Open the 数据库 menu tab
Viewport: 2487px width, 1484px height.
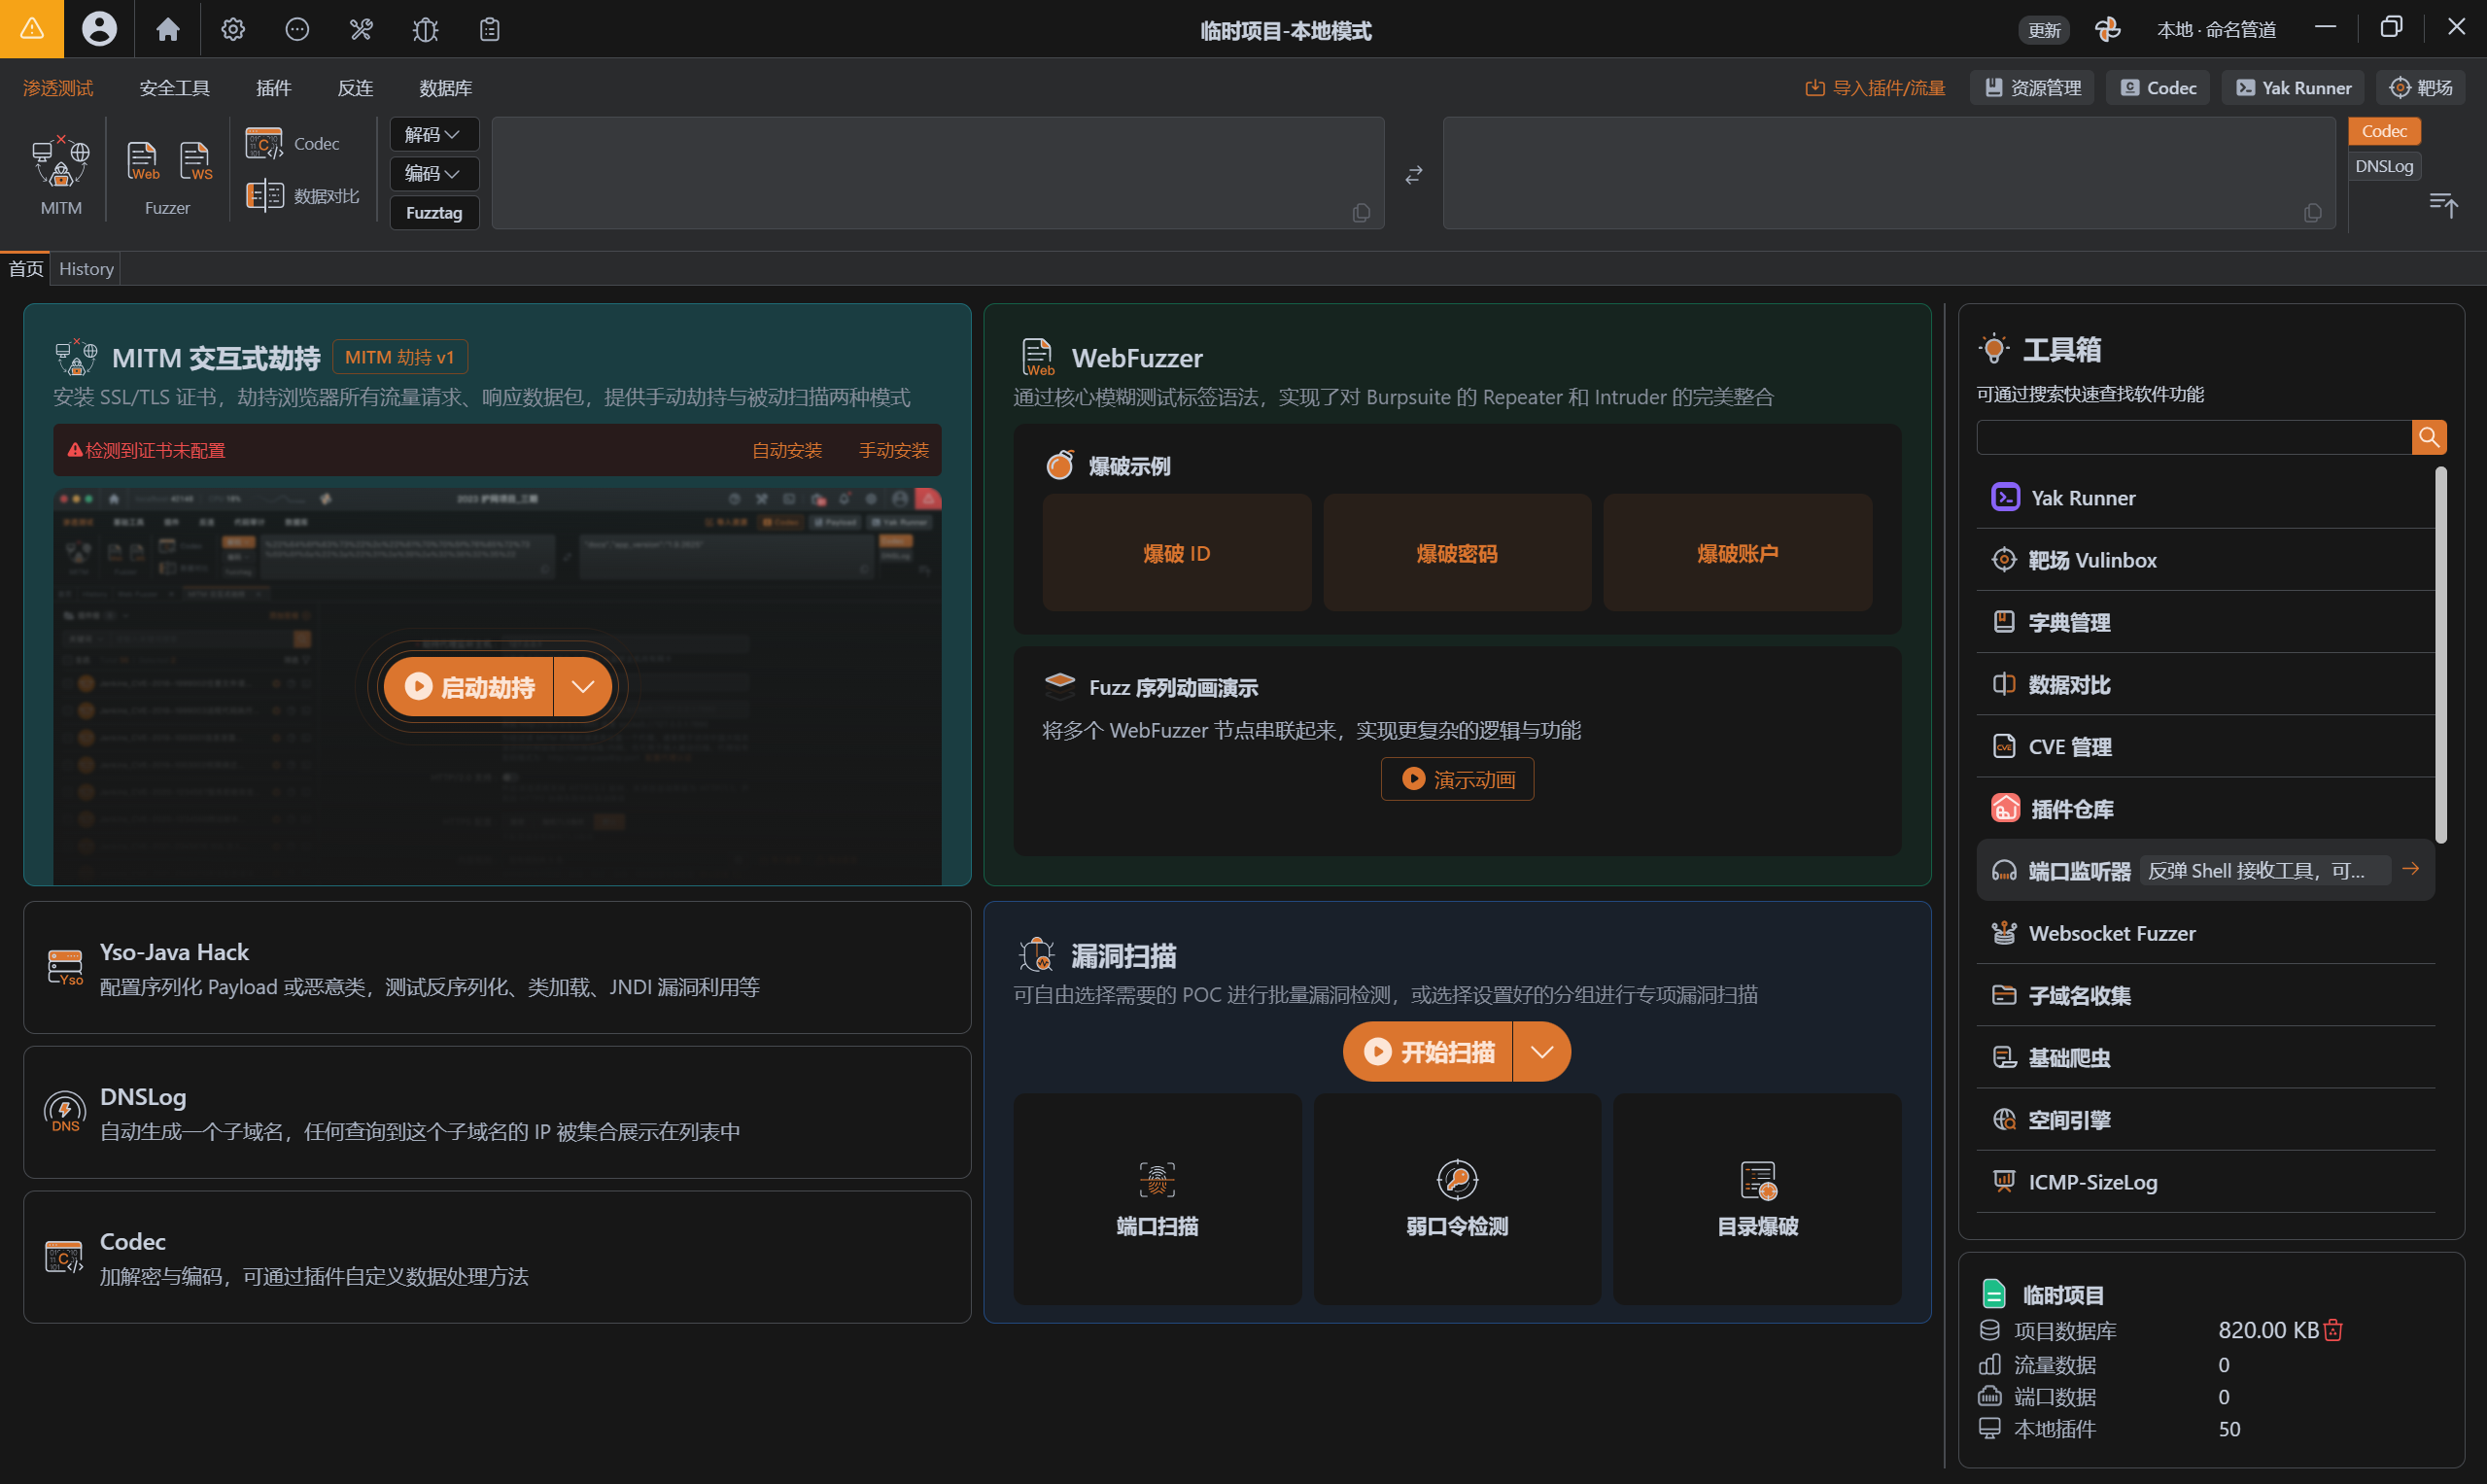pos(445,88)
